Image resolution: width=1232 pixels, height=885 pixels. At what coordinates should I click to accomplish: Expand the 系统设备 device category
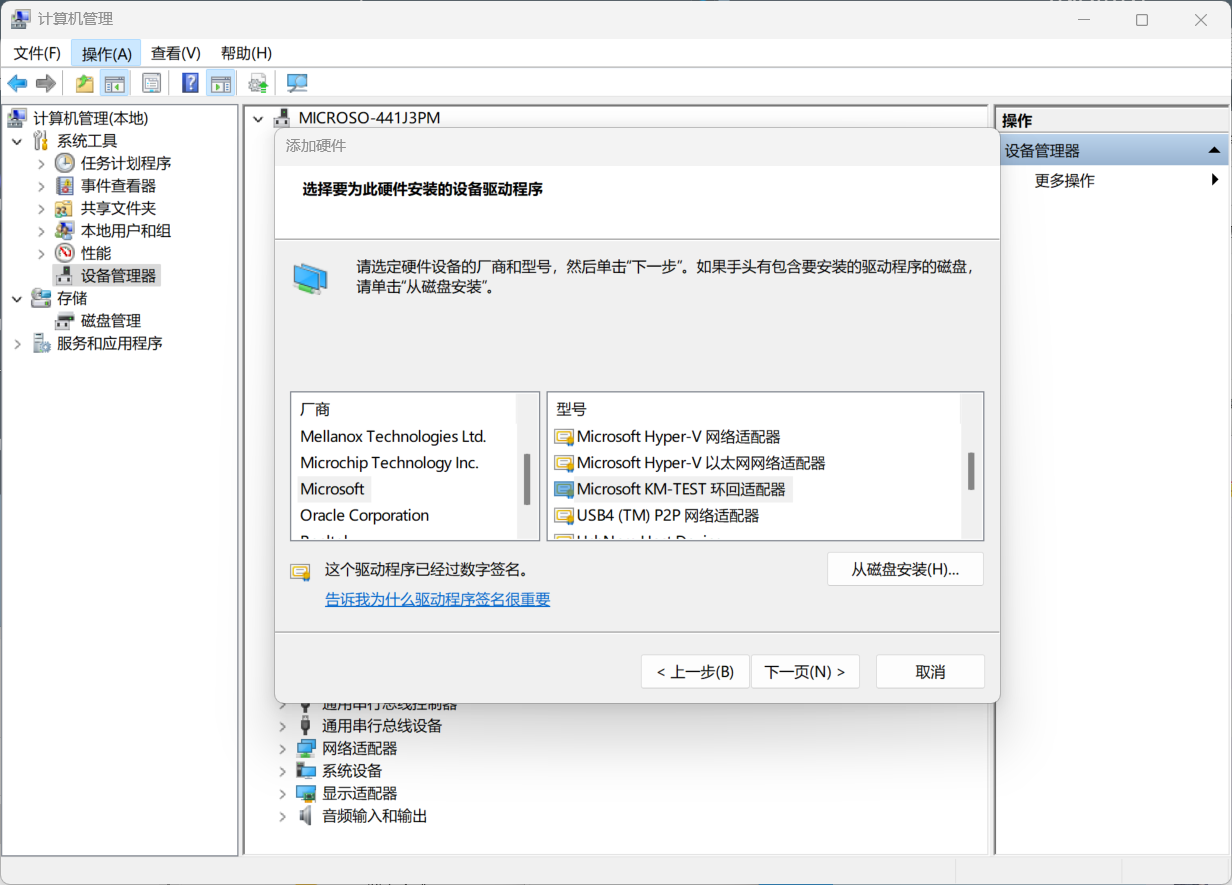pos(282,771)
